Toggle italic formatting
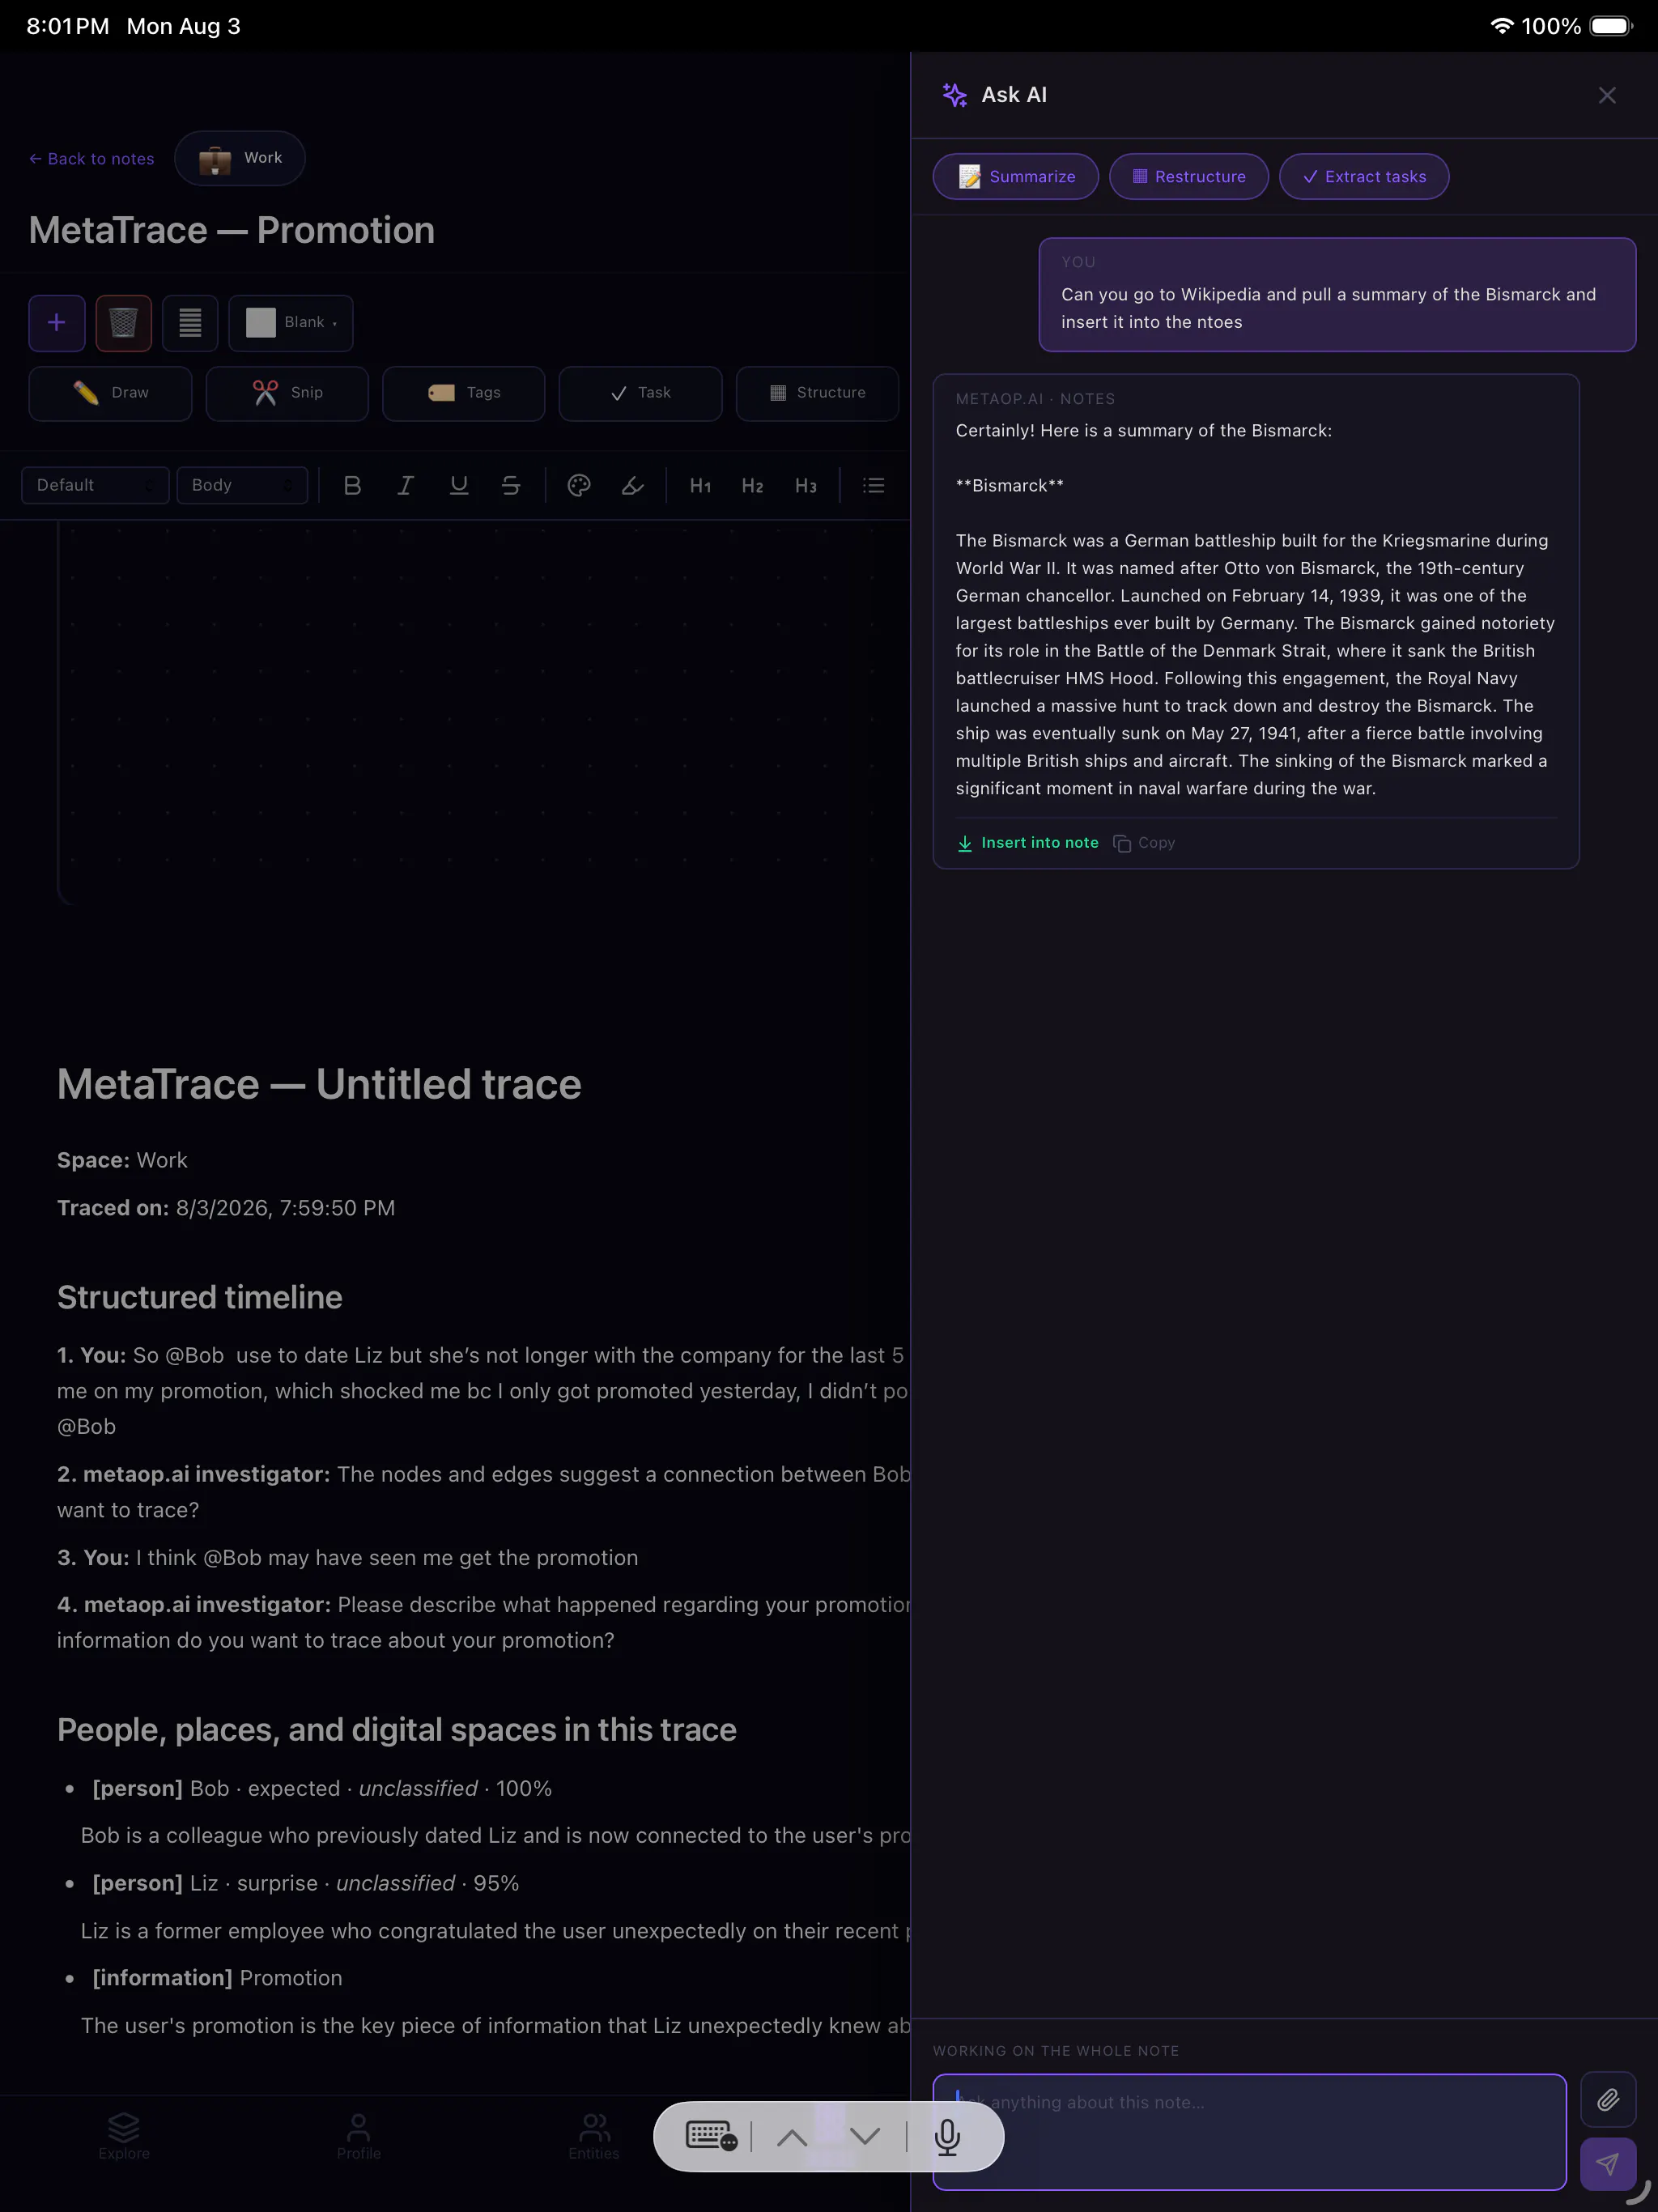The width and height of the screenshot is (1658, 2212). (405, 485)
